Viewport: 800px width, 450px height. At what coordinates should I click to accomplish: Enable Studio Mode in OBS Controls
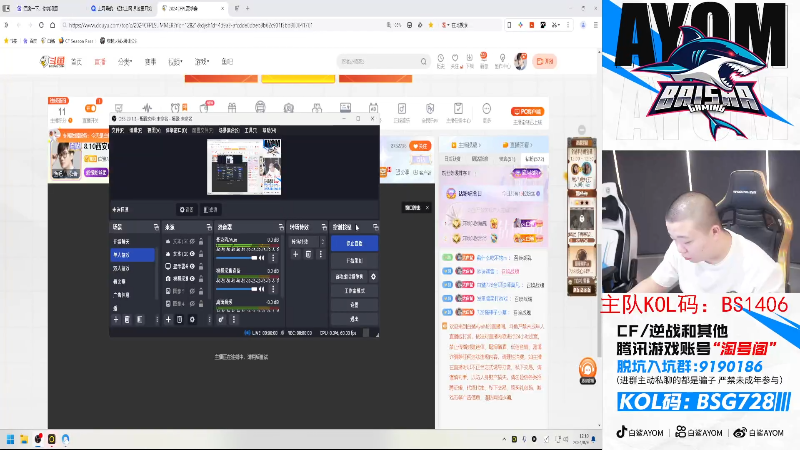(355, 291)
